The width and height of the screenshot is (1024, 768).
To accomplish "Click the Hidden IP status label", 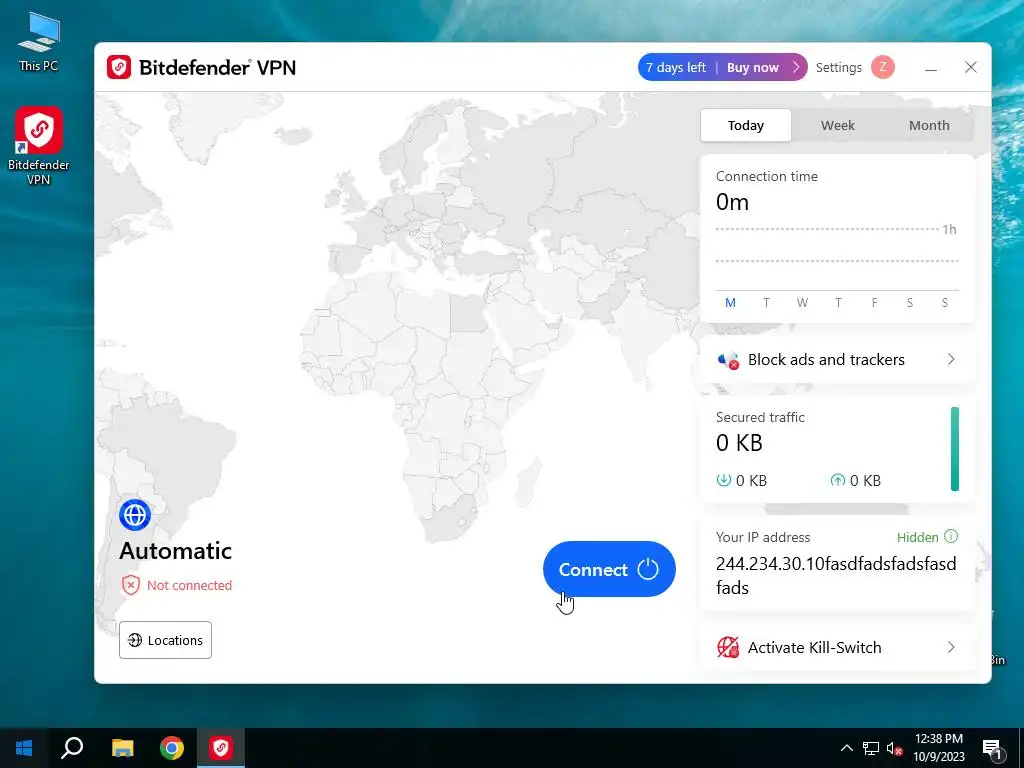I will pyautogui.click(x=918, y=537).
